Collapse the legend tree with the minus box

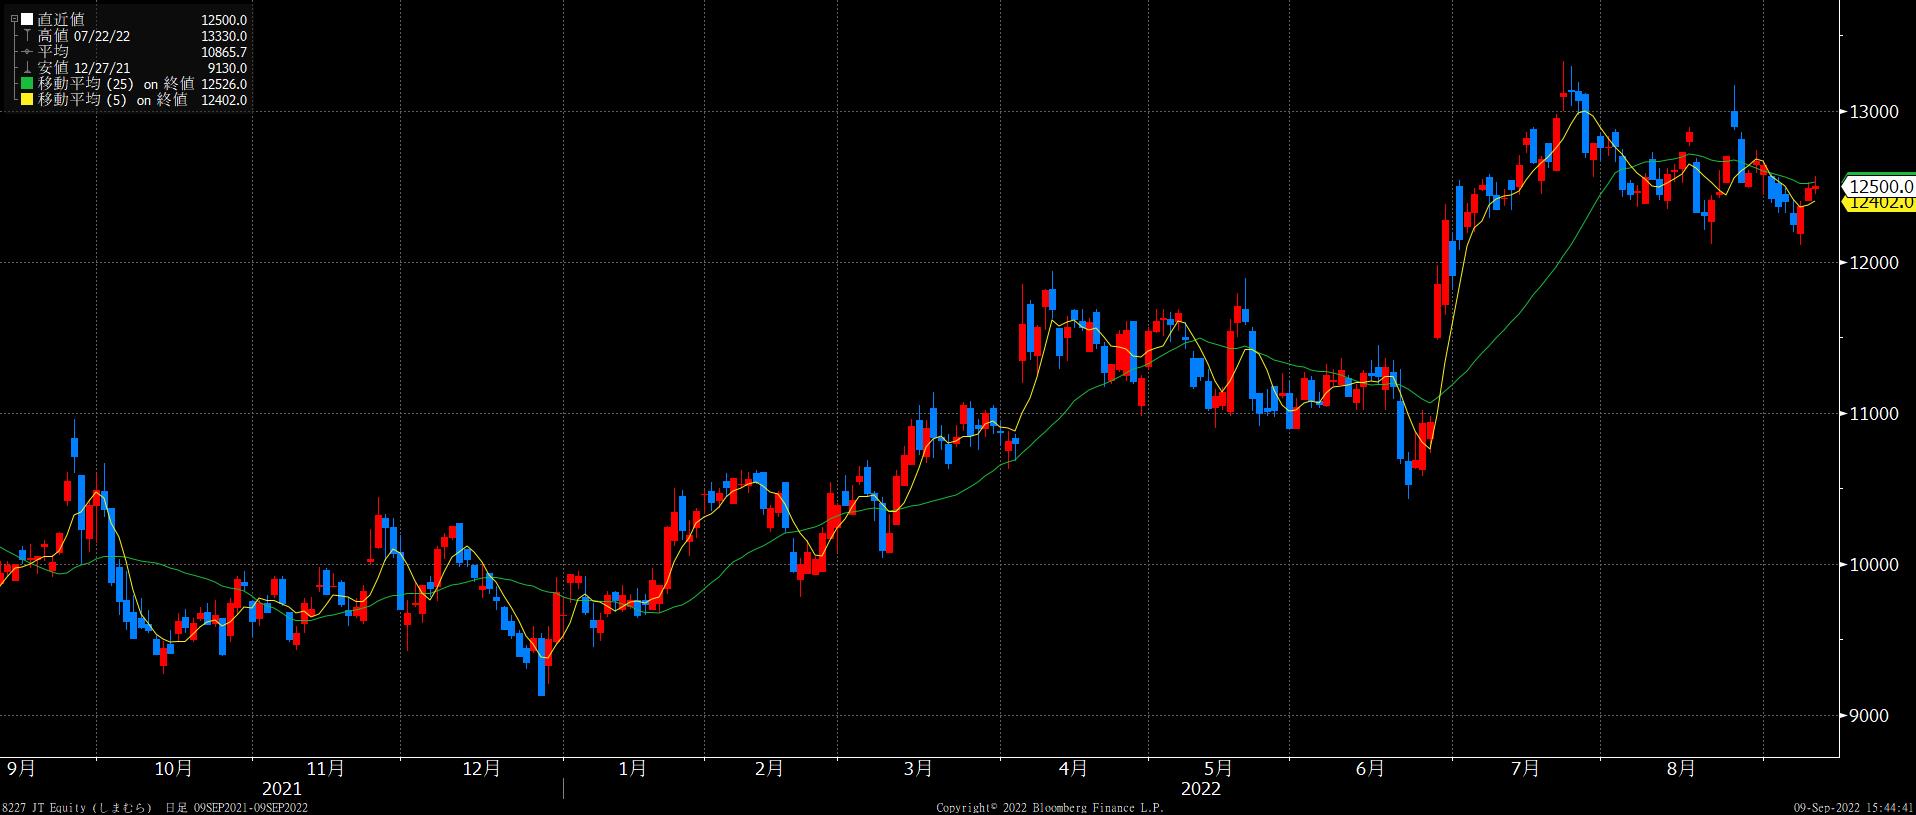[x=14, y=20]
